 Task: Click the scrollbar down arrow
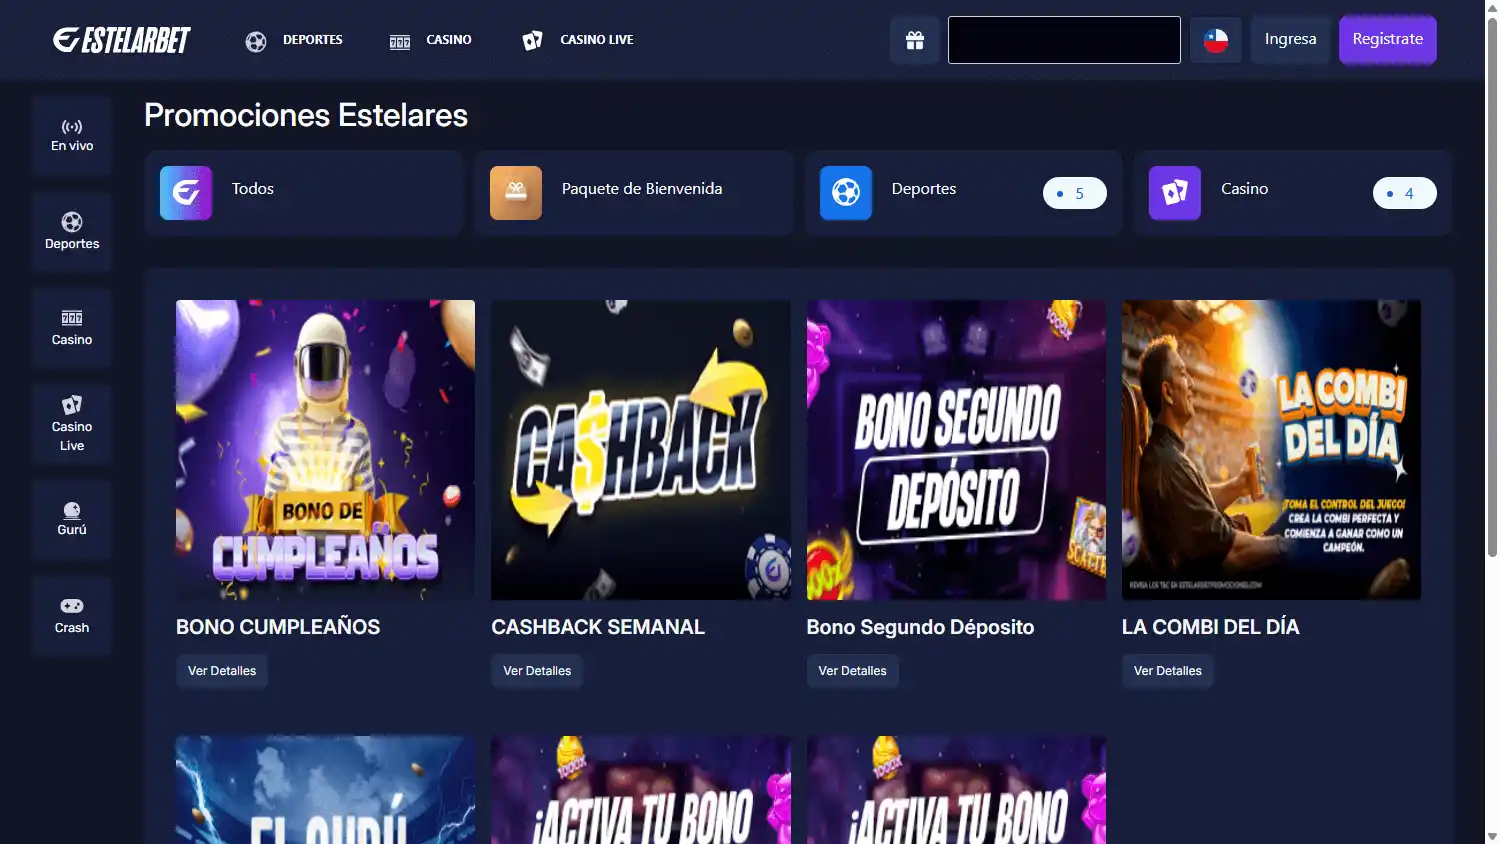click(1492, 836)
